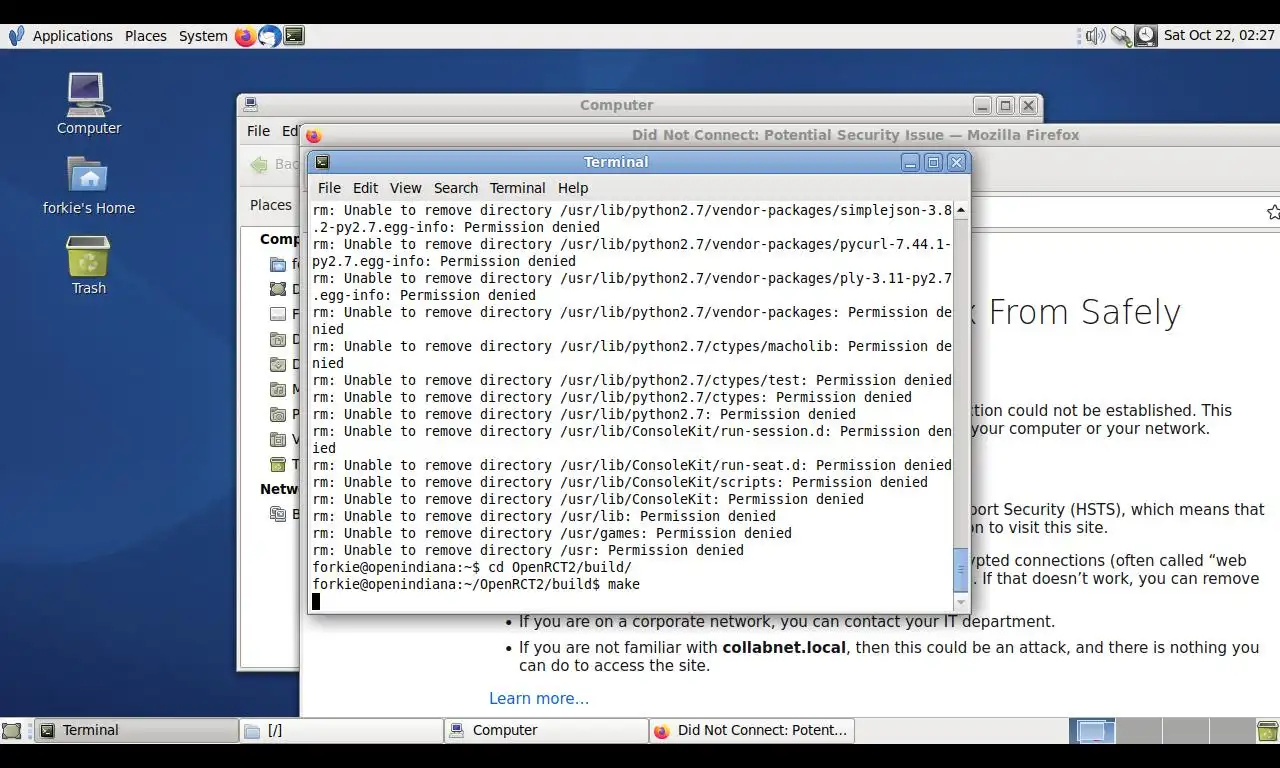Image resolution: width=1280 pixels, height=768 pixels.
Task: Open the Places side pane dropdown in Computer window
Action: 271,205
